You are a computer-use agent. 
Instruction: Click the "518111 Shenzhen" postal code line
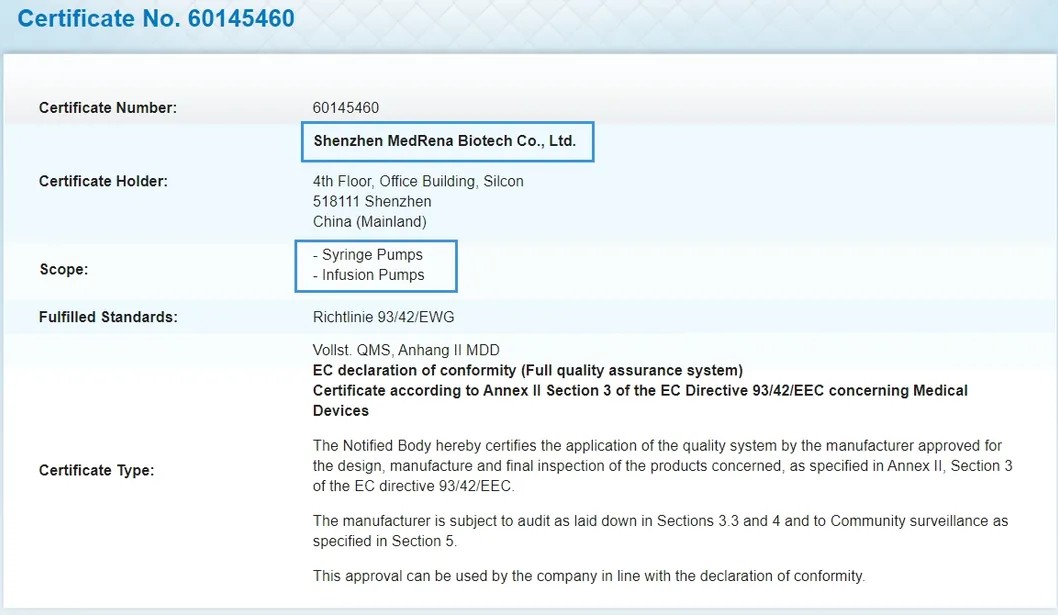(x=372, y=201)
